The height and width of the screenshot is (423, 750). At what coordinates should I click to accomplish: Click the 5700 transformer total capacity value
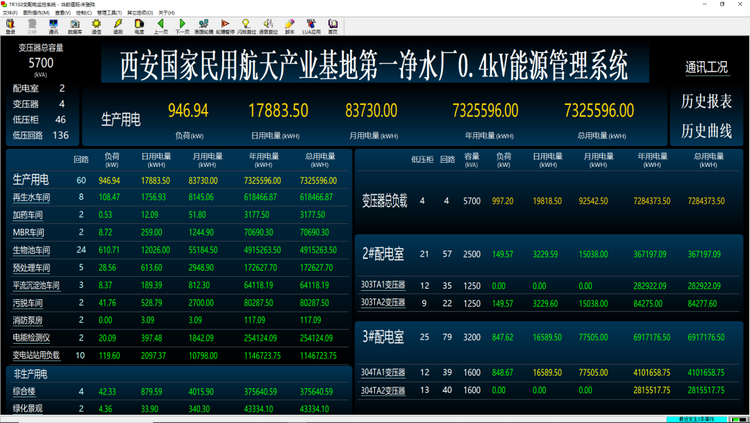click(41, 63)
